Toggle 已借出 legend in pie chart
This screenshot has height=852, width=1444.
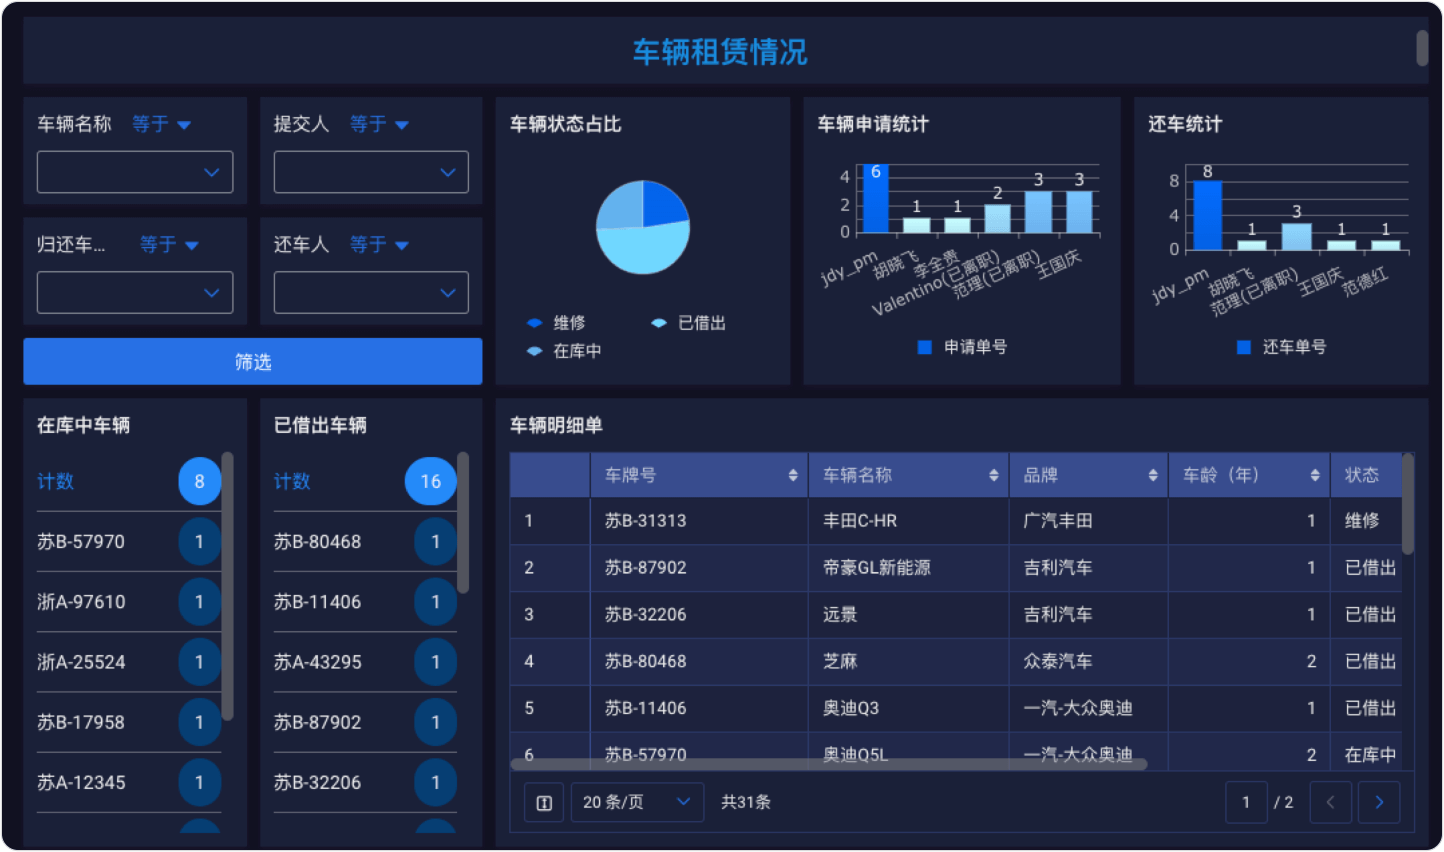point(659,323)
